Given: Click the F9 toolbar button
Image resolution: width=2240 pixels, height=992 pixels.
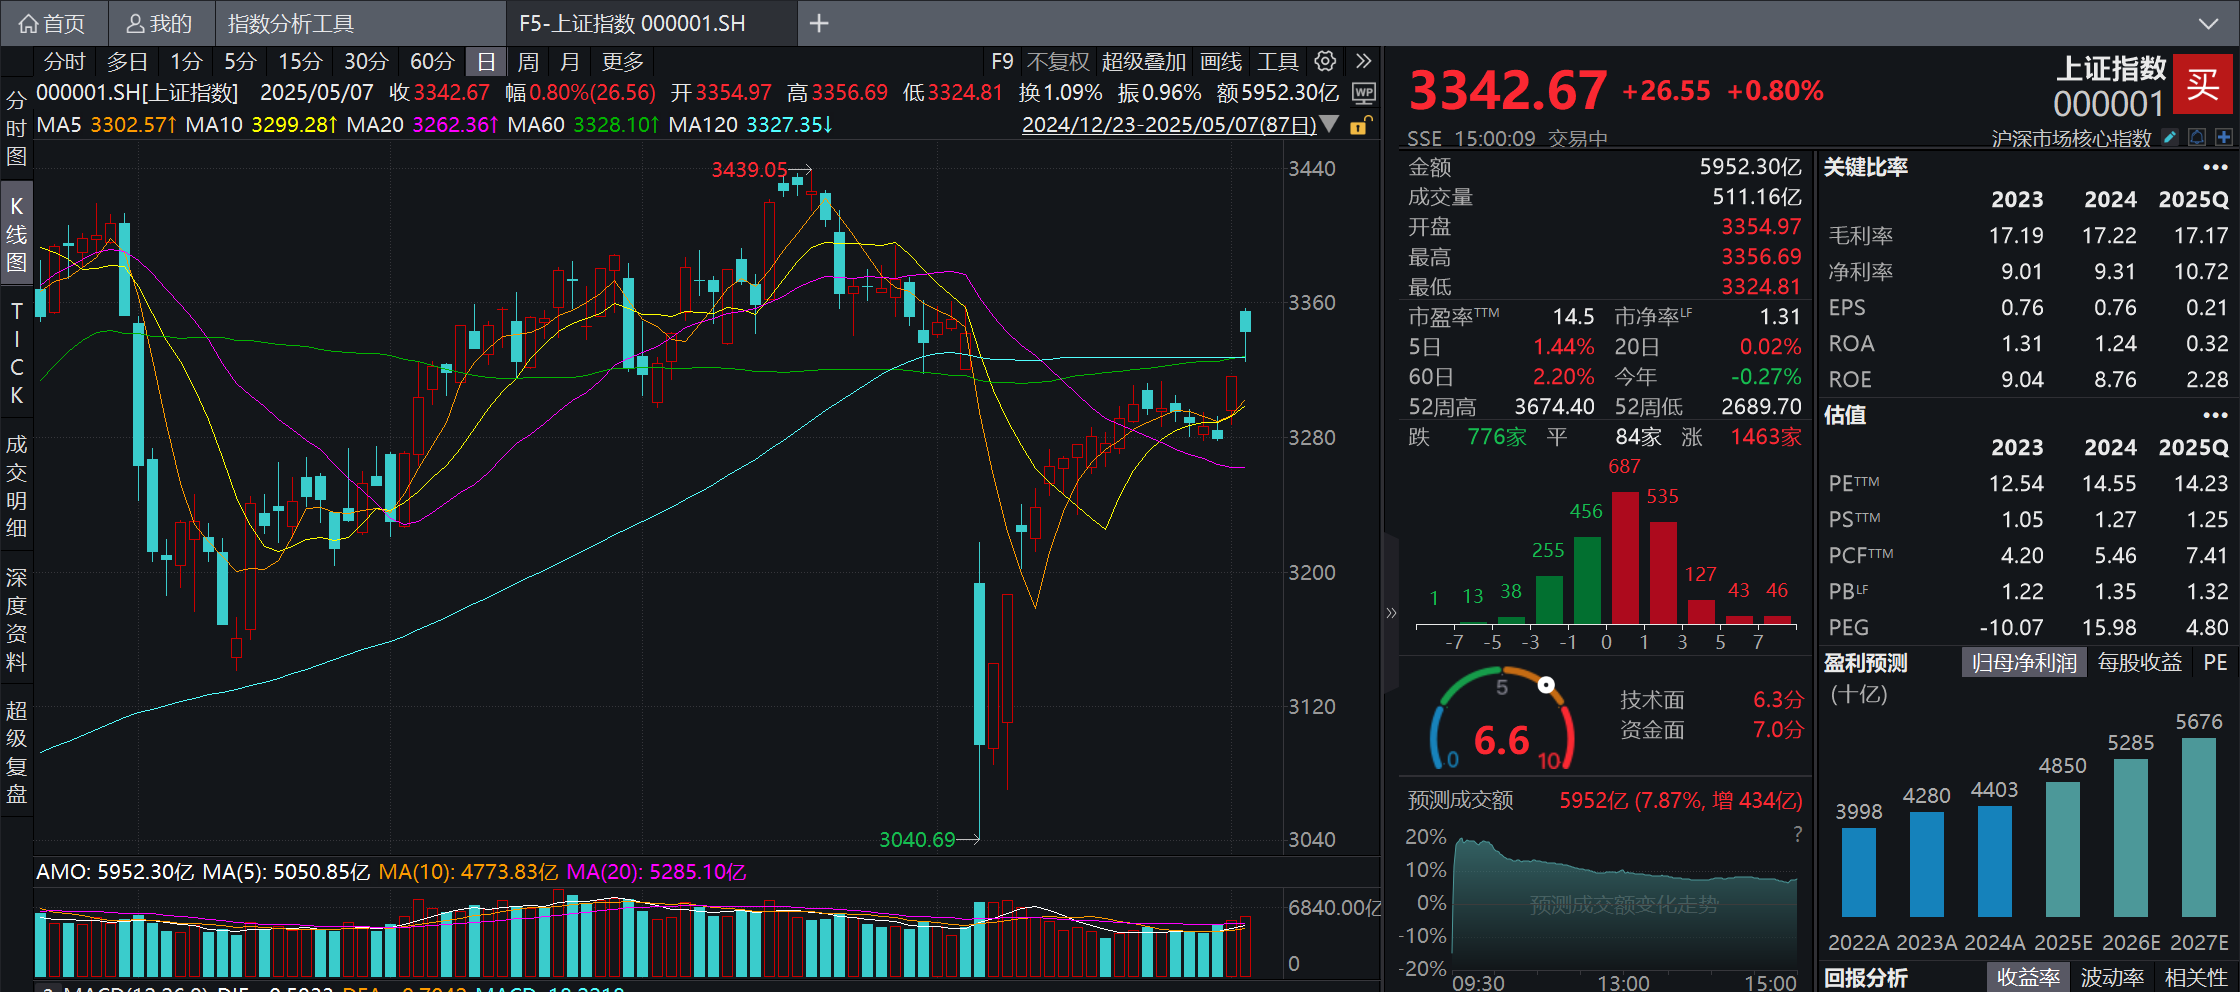Looking at the screenshot, I should 1002,62.
